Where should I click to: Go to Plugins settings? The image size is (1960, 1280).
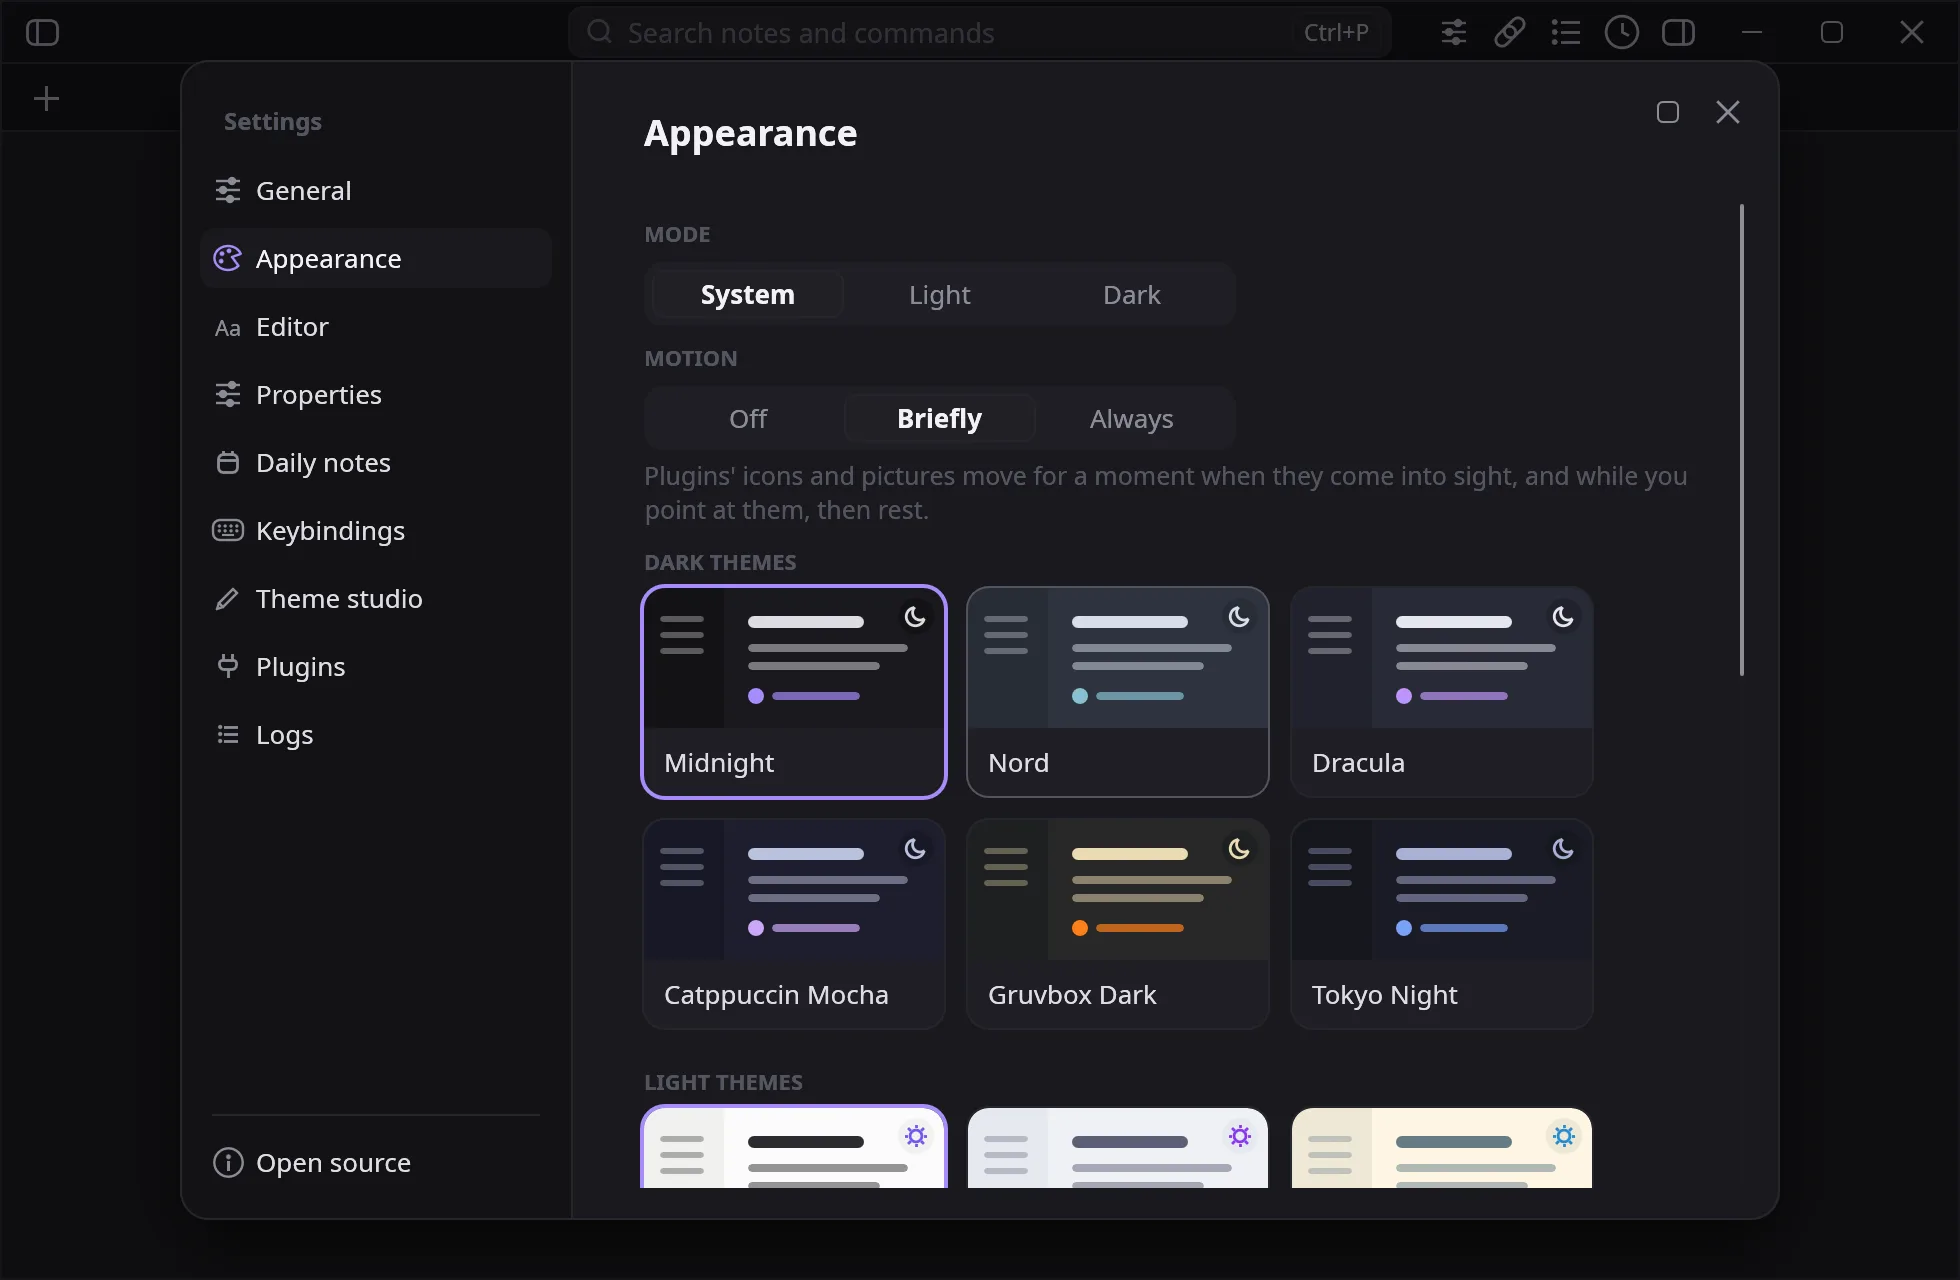[376, 666]
